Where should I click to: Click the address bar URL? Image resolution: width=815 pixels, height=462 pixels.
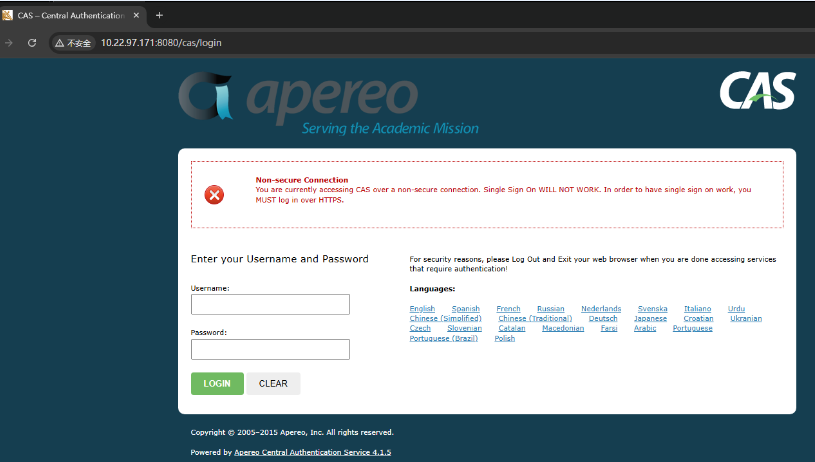pyautogui.click(x=161, y=43)
